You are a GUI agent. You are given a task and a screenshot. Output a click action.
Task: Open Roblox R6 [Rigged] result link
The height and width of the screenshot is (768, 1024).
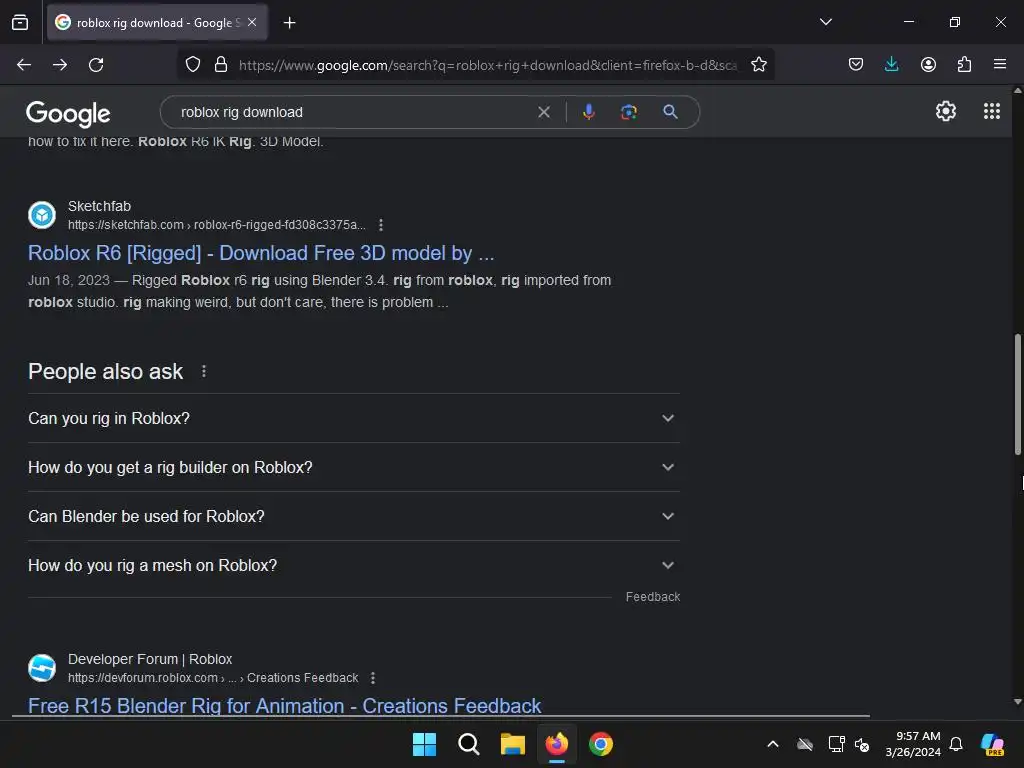point(261,253)
